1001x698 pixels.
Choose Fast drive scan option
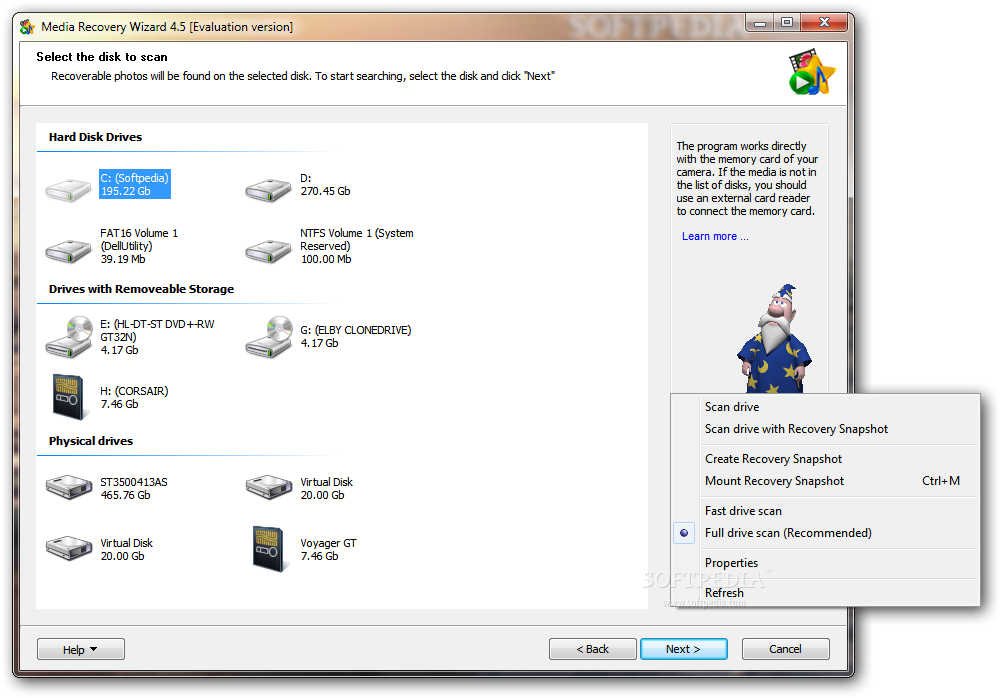pos(743,511)
